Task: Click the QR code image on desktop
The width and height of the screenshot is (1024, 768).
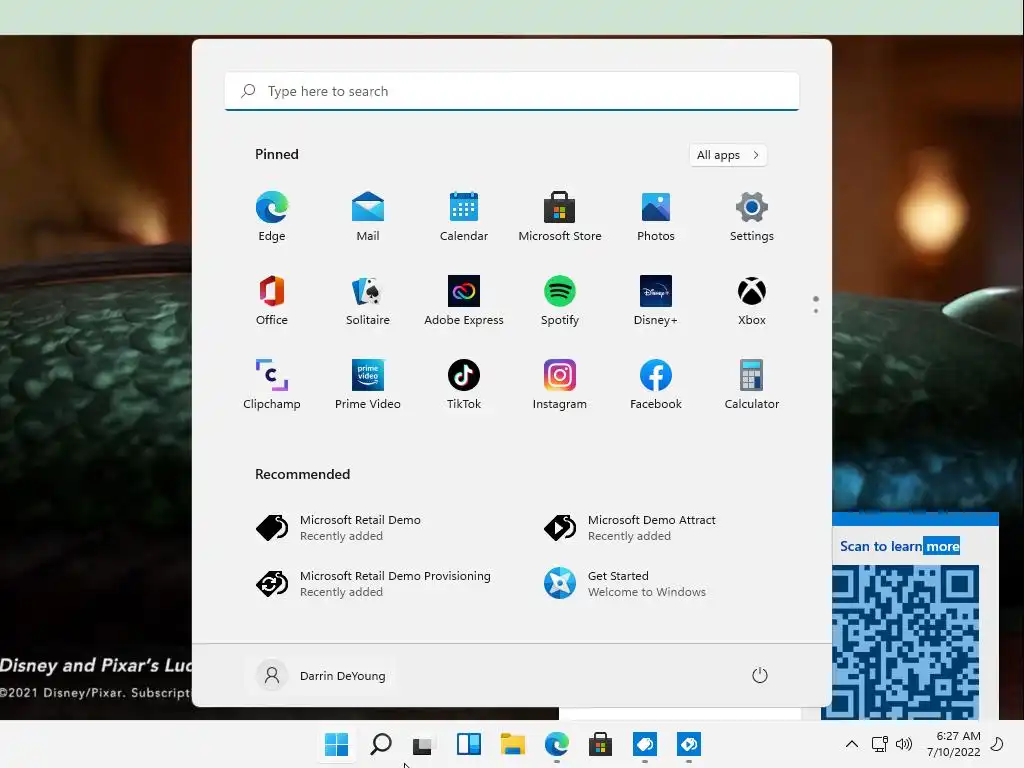Action: 905,642
